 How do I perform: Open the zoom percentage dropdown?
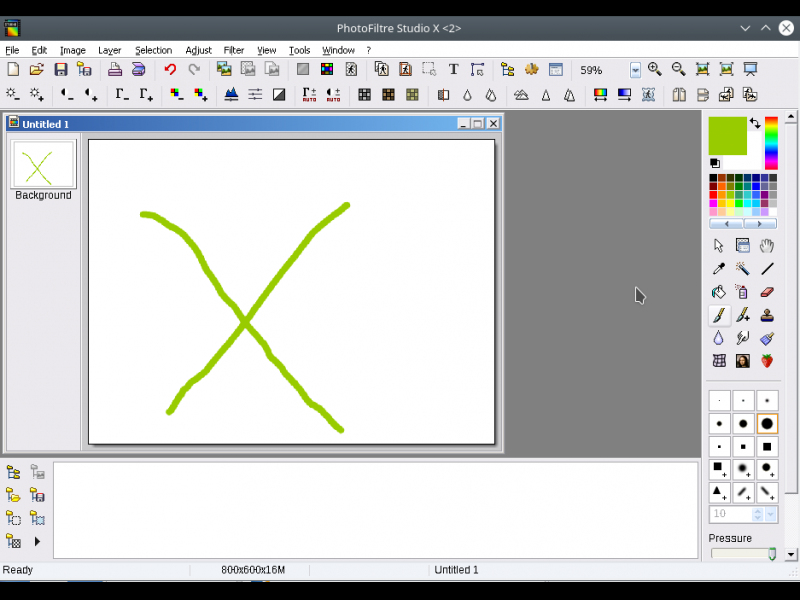[635, 71]
